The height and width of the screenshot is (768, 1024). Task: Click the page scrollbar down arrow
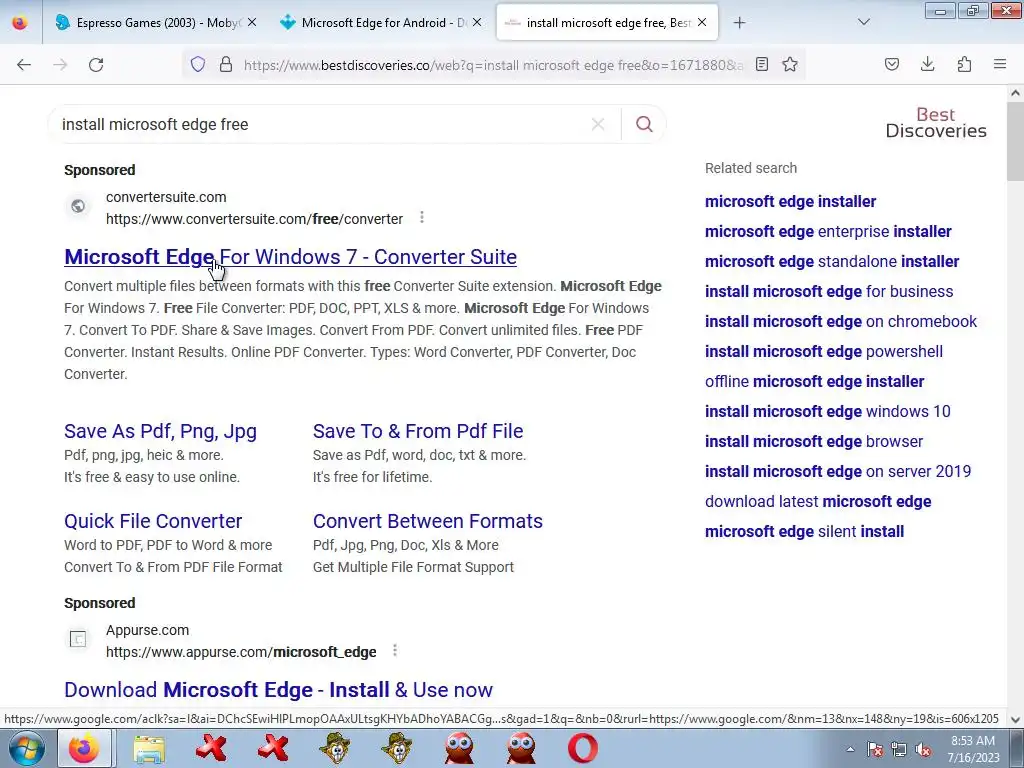(x=1015, y=719)
